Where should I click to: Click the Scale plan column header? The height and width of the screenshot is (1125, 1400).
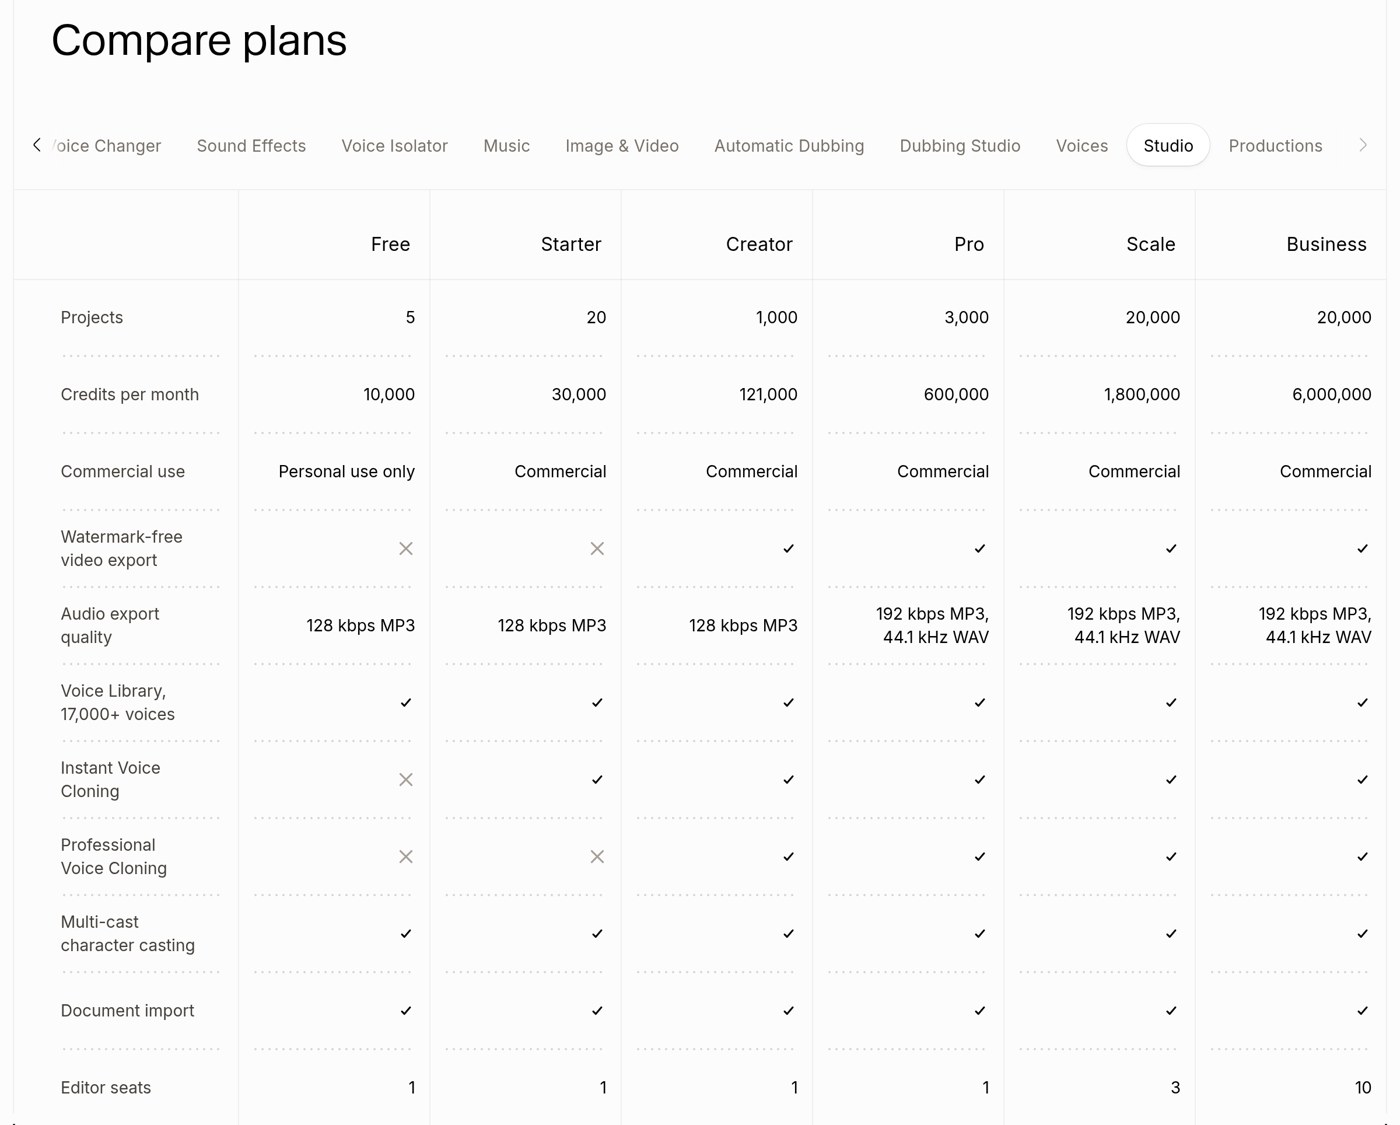click(1151, 244)
